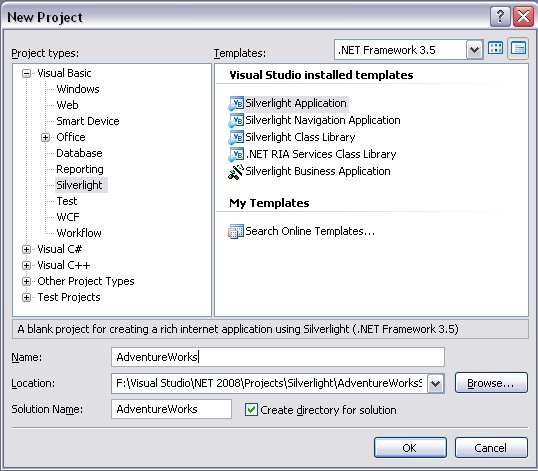538x471 pixels.
Task: Click the 'Silverlight Business Application' text
Action: [318, 171]
